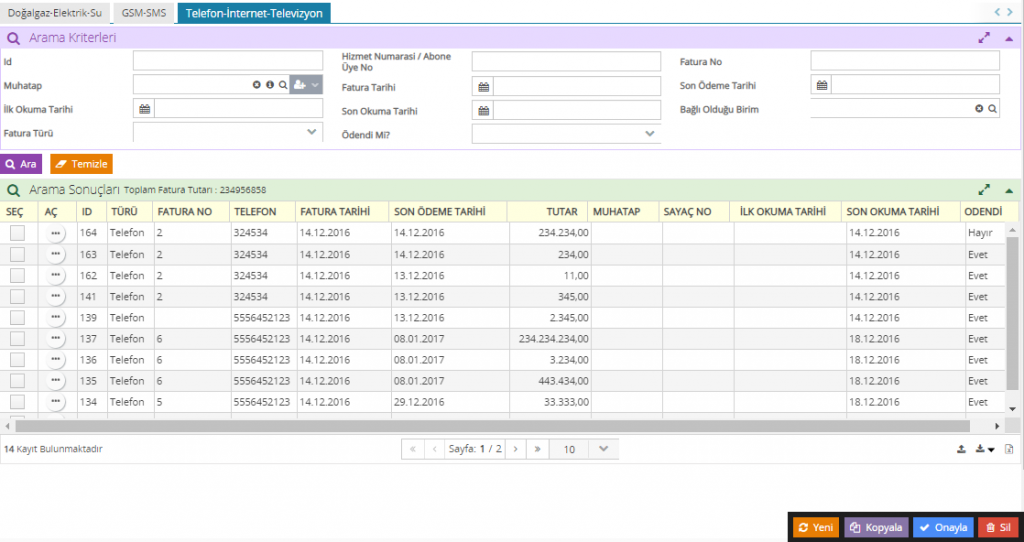Clear Bağlı Olduğu Birim field

979,109
